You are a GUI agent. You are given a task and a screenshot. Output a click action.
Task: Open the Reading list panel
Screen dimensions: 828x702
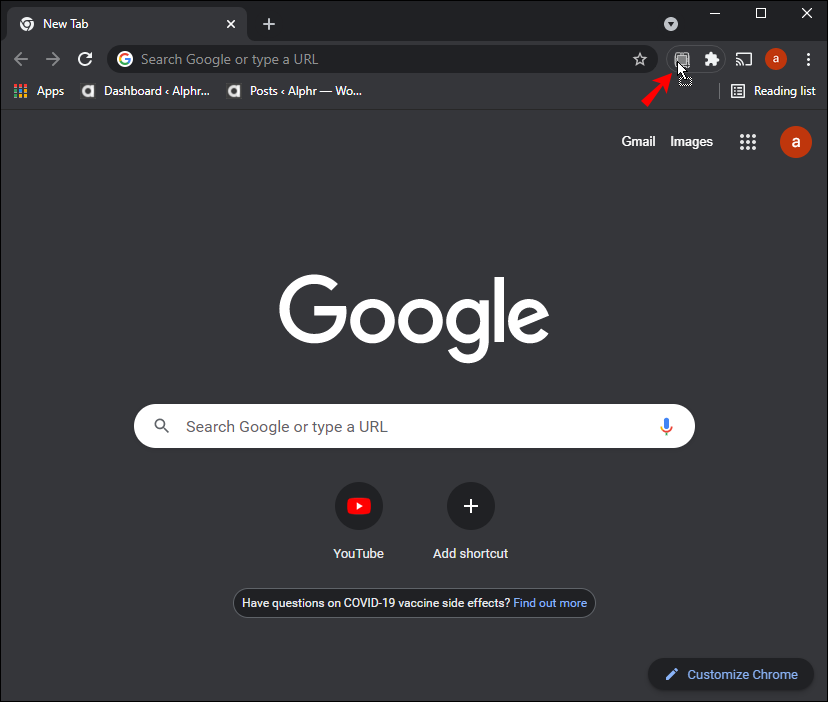773,91
